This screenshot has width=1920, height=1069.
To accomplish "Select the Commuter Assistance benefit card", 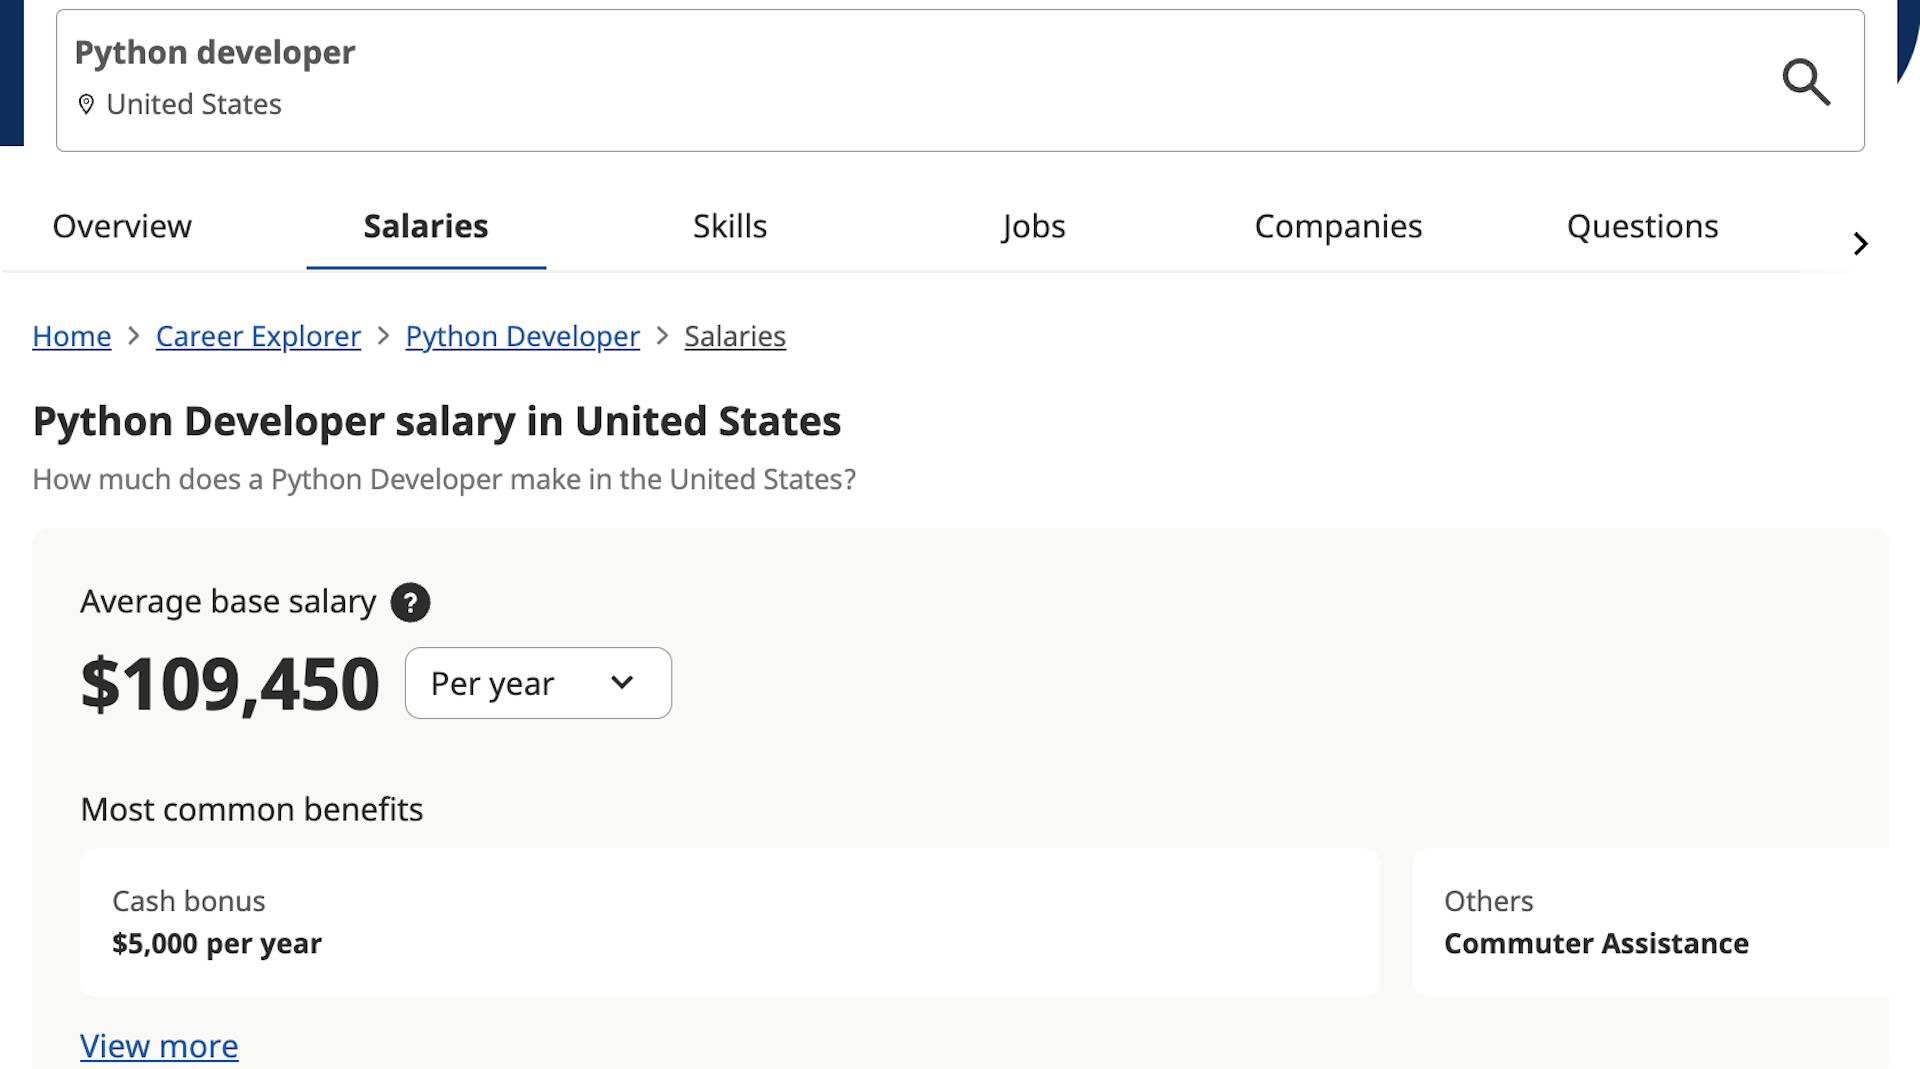I will [x=1650, y=922].
